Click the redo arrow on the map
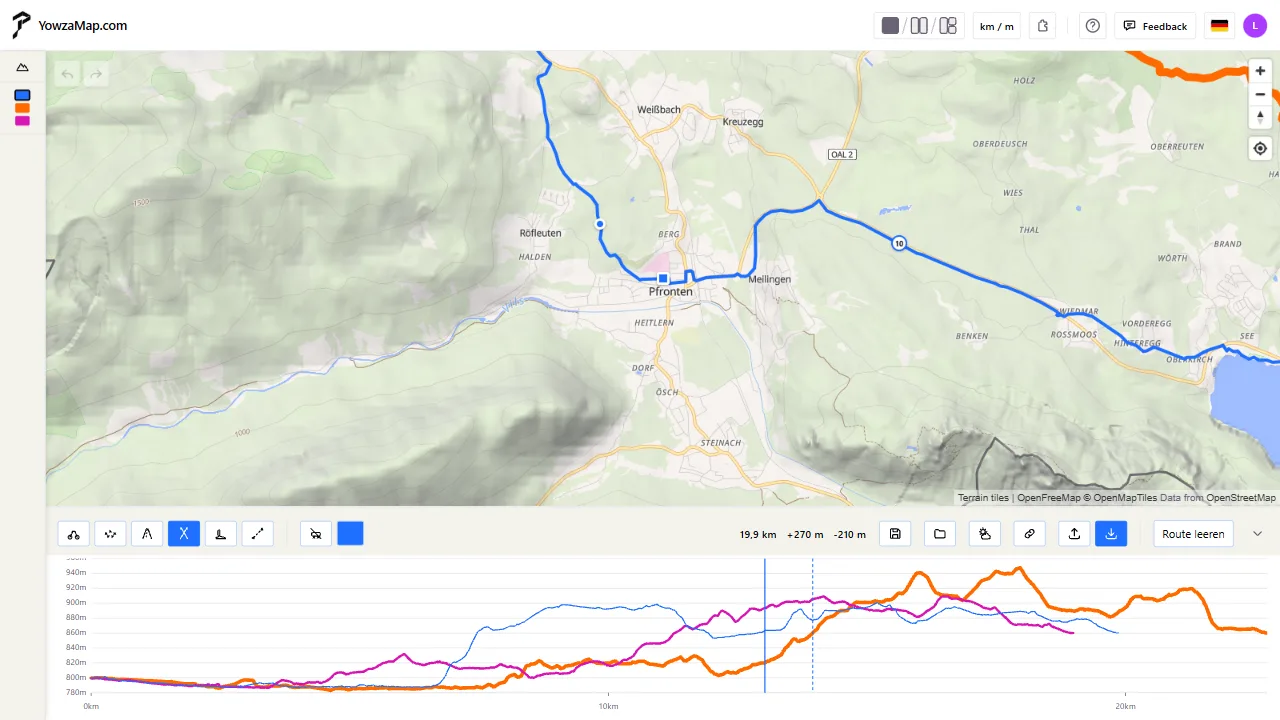Viewport: 1280px width, 720px height. tap(96, 73)
